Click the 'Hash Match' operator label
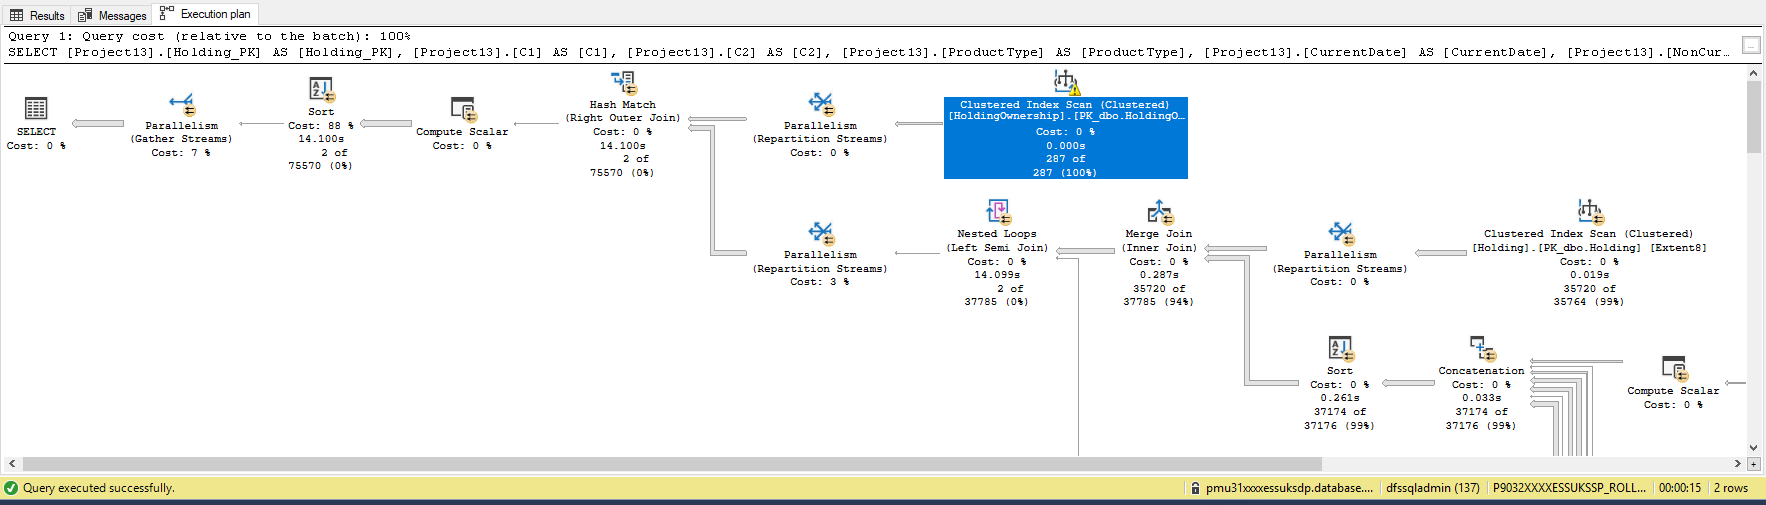1766x505 pixels. (x=623, y=104)
